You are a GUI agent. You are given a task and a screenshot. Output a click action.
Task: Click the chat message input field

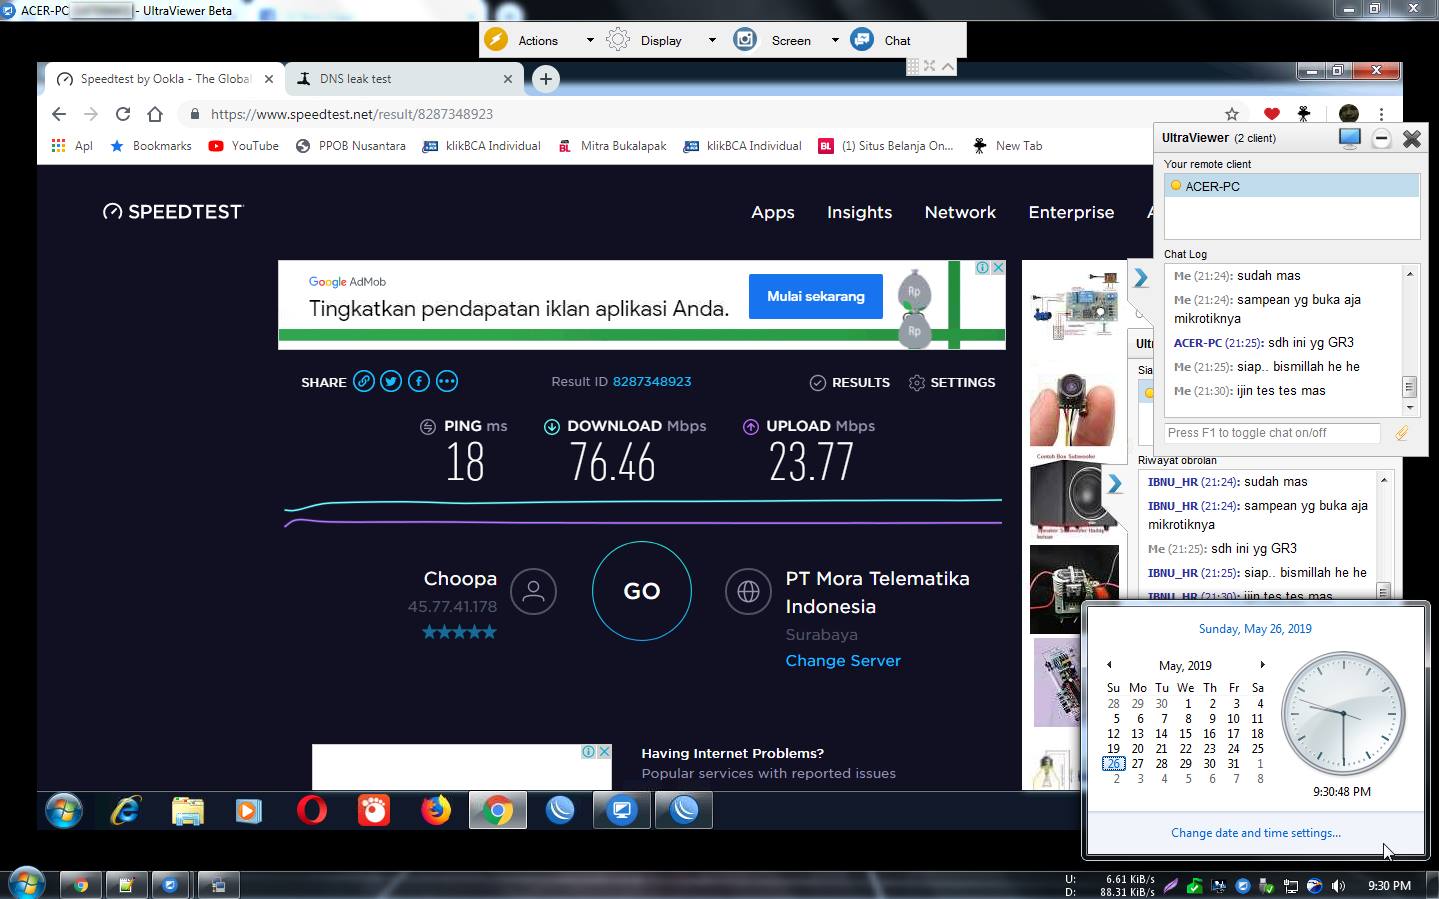(x=1272, y=433)
